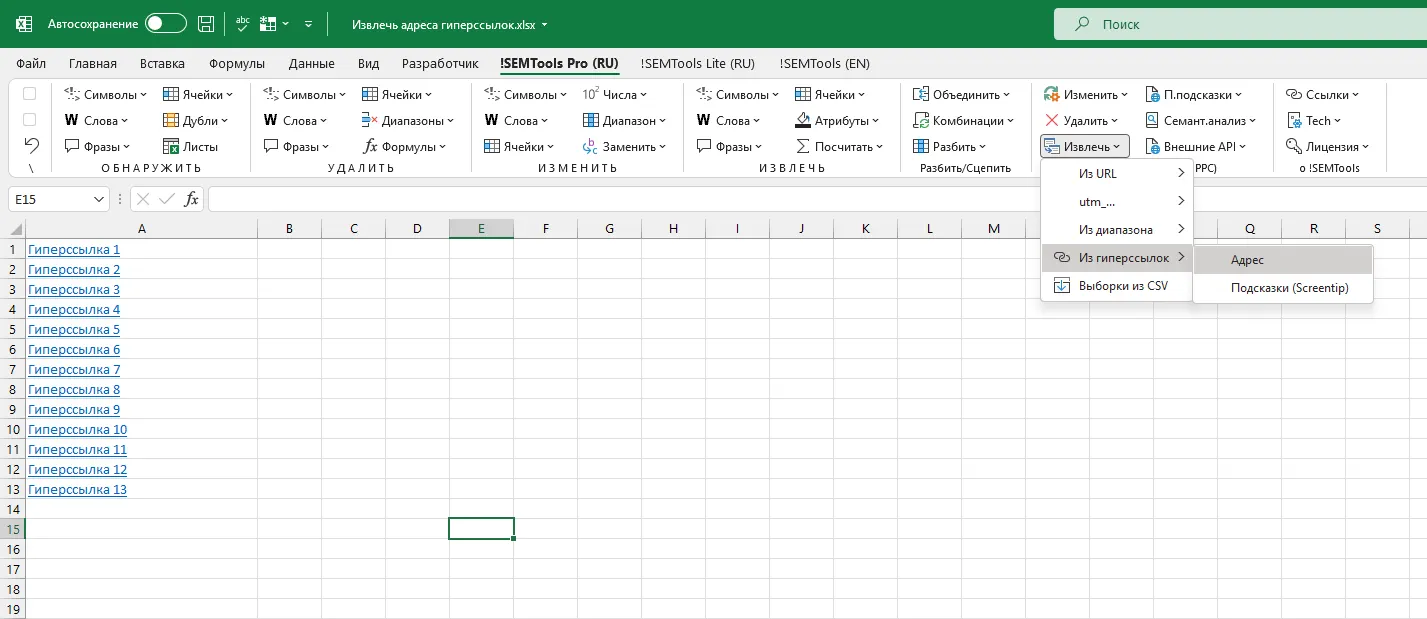Screen dimensions: 1427x619
Task: Switch to !SEMTools Lite (RU) tab
Action: pos(697,63)
